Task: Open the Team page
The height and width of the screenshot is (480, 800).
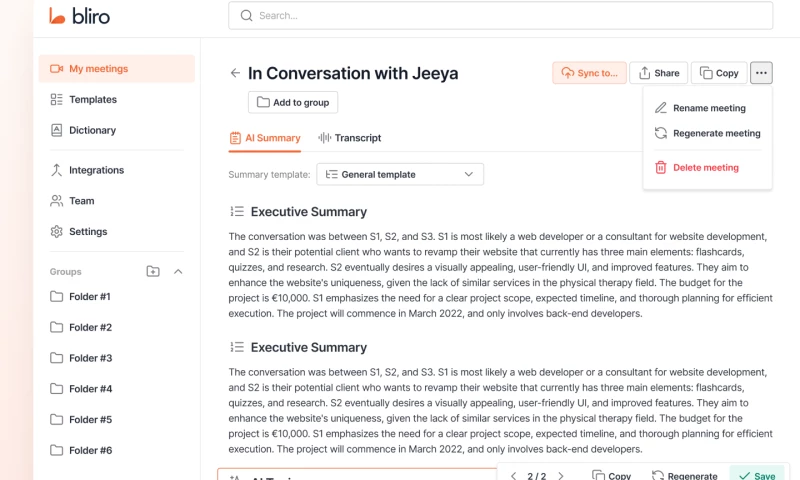Action: (82, 200)
